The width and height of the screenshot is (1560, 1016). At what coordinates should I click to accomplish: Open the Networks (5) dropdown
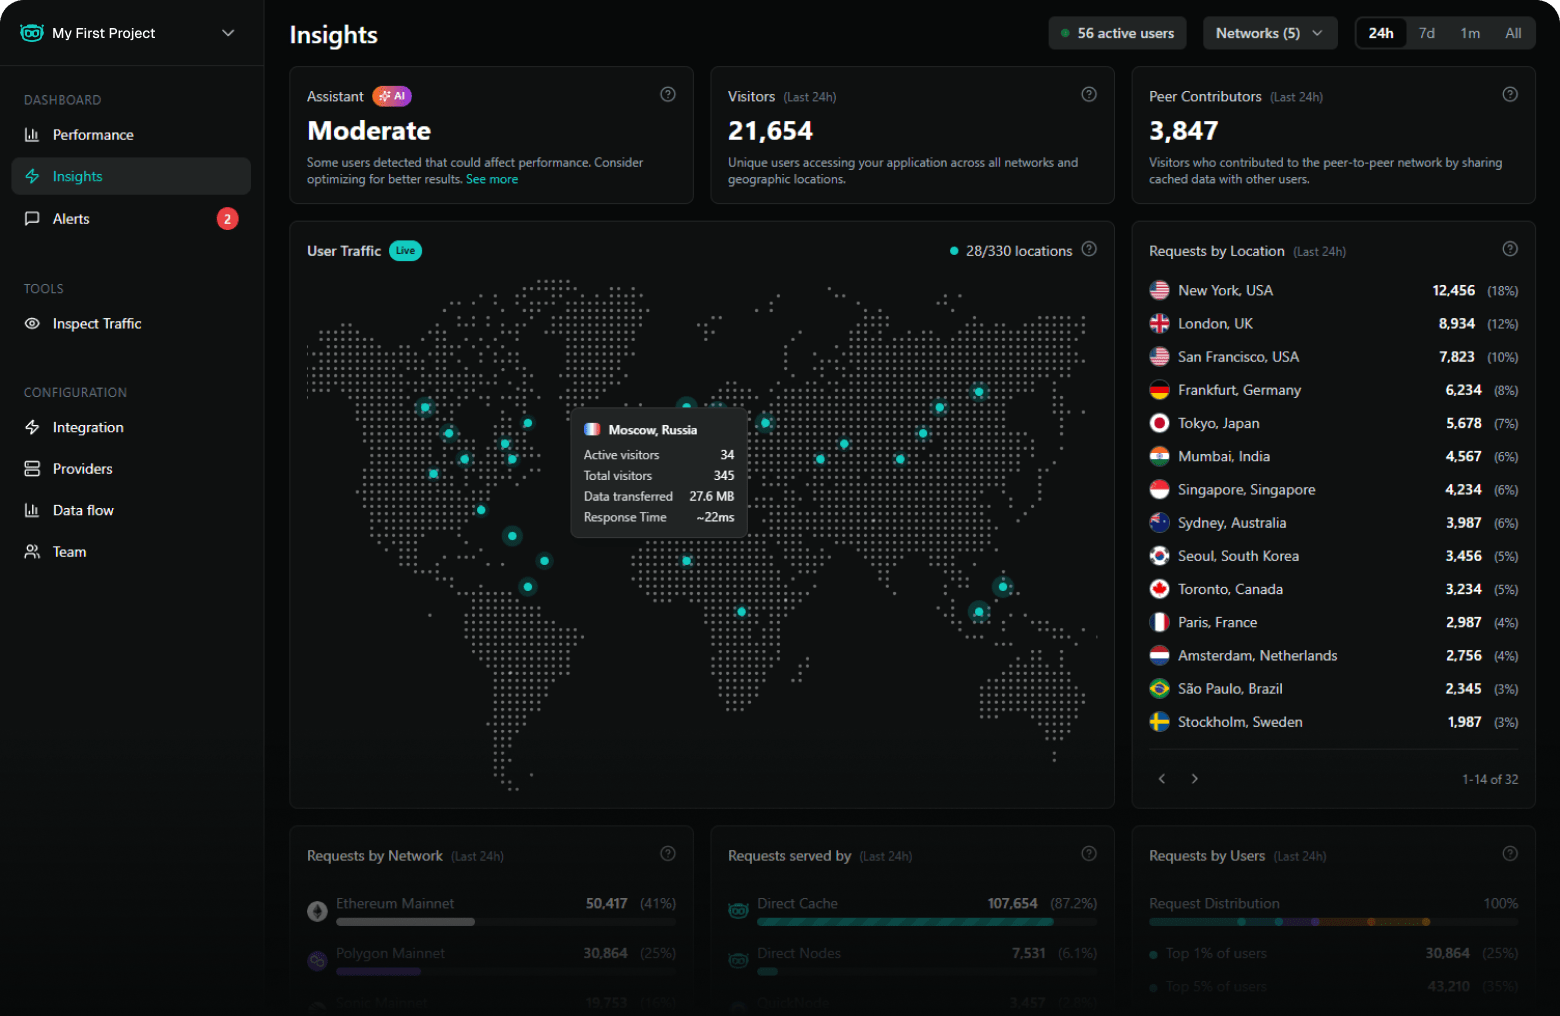[x=1270, y=33]
